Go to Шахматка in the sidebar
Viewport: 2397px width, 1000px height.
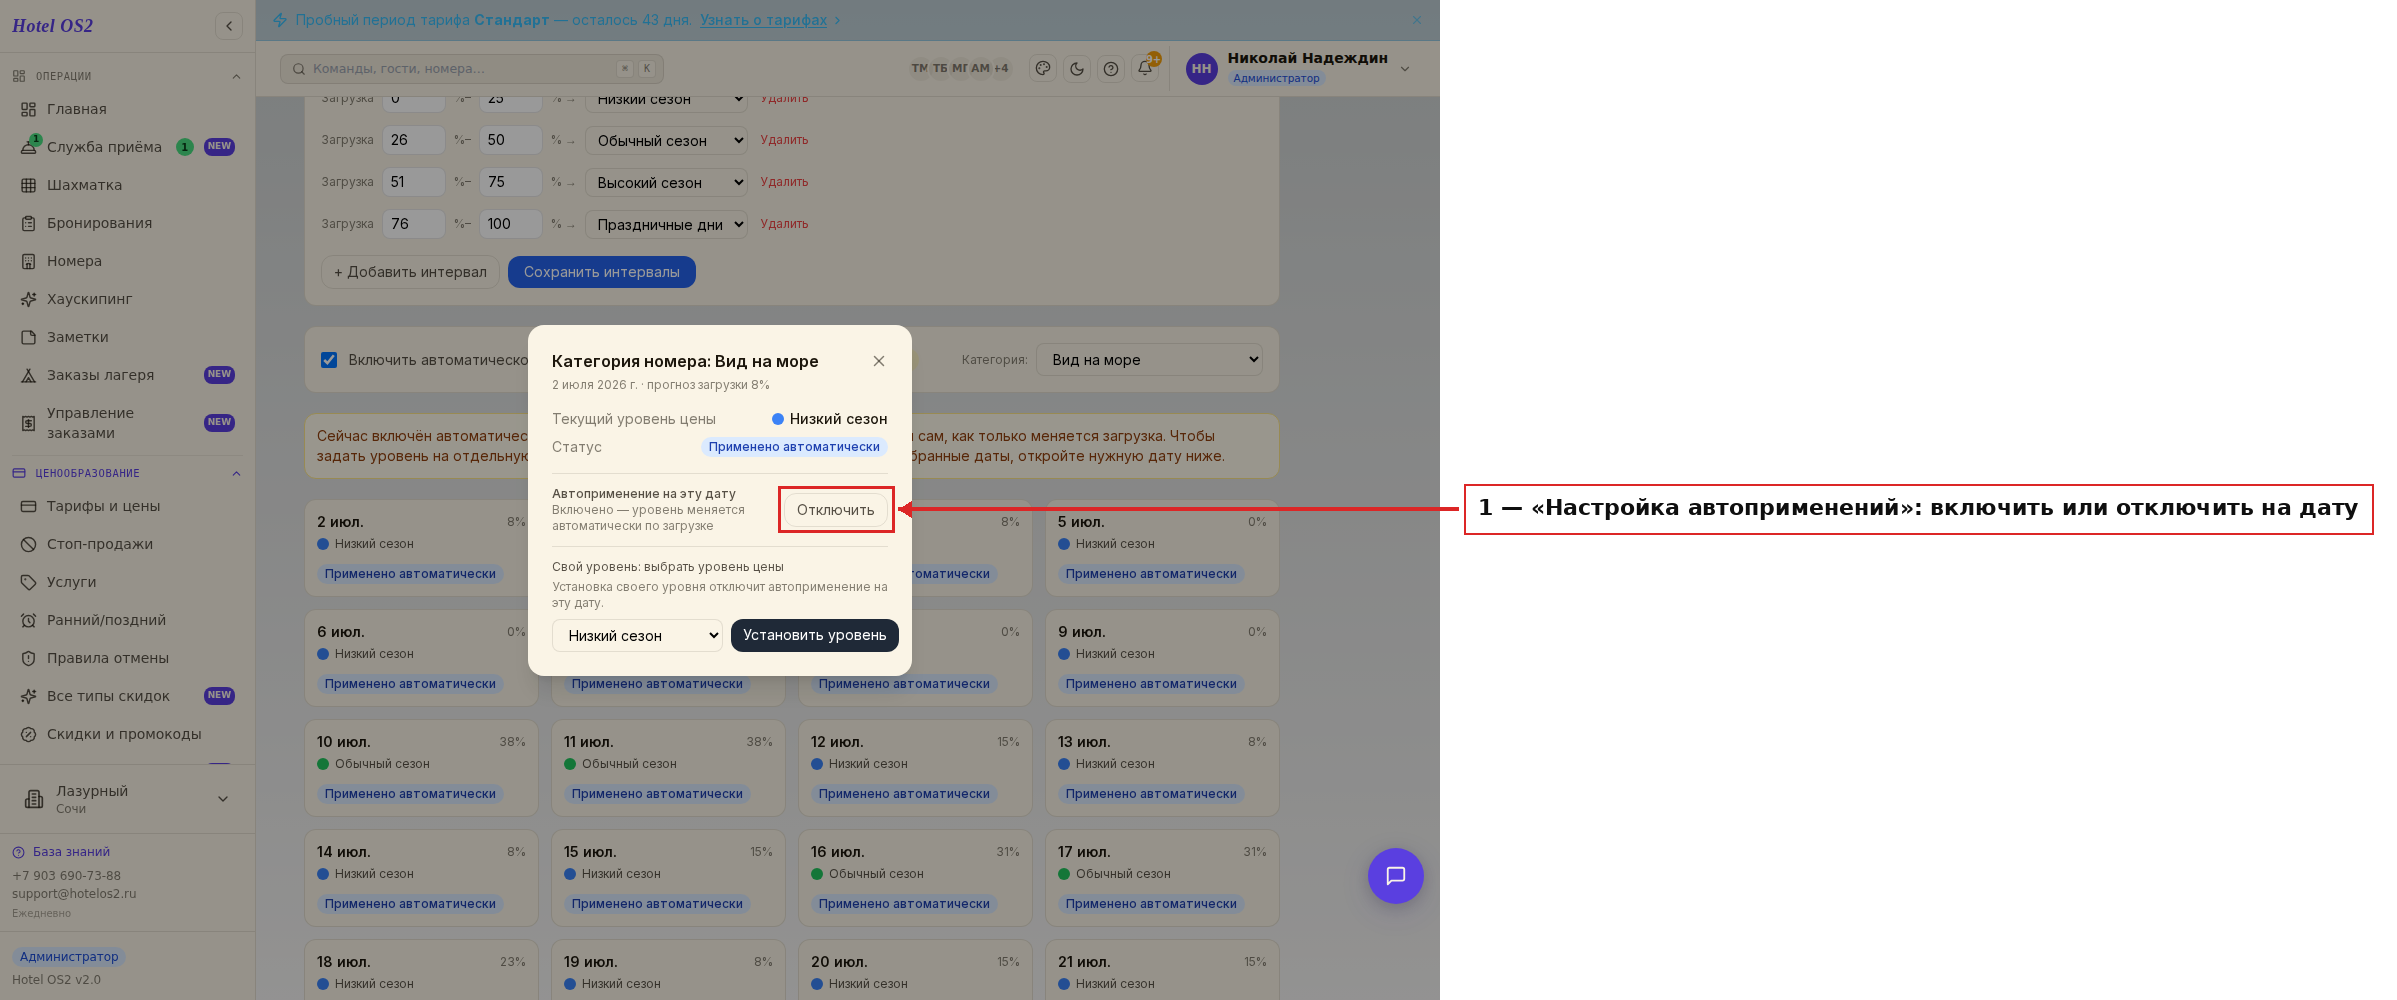(x=84, y=185)
